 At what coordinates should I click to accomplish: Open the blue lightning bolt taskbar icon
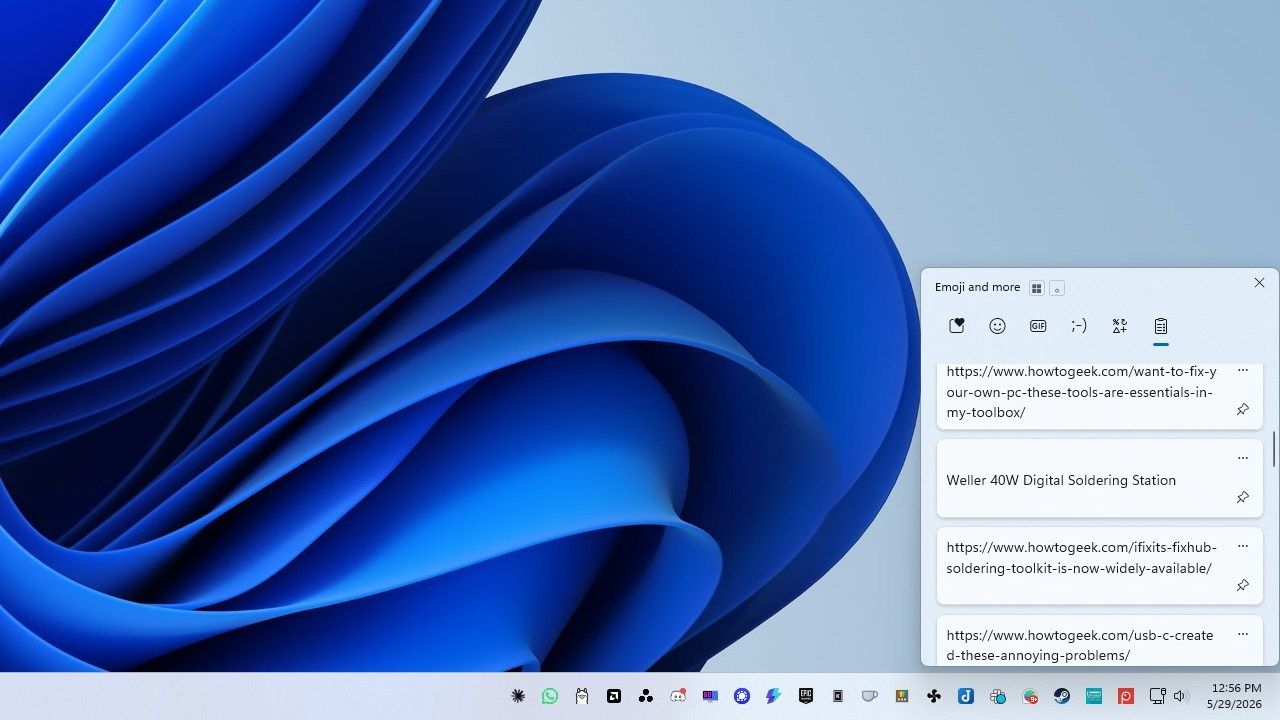pos(774,696)
